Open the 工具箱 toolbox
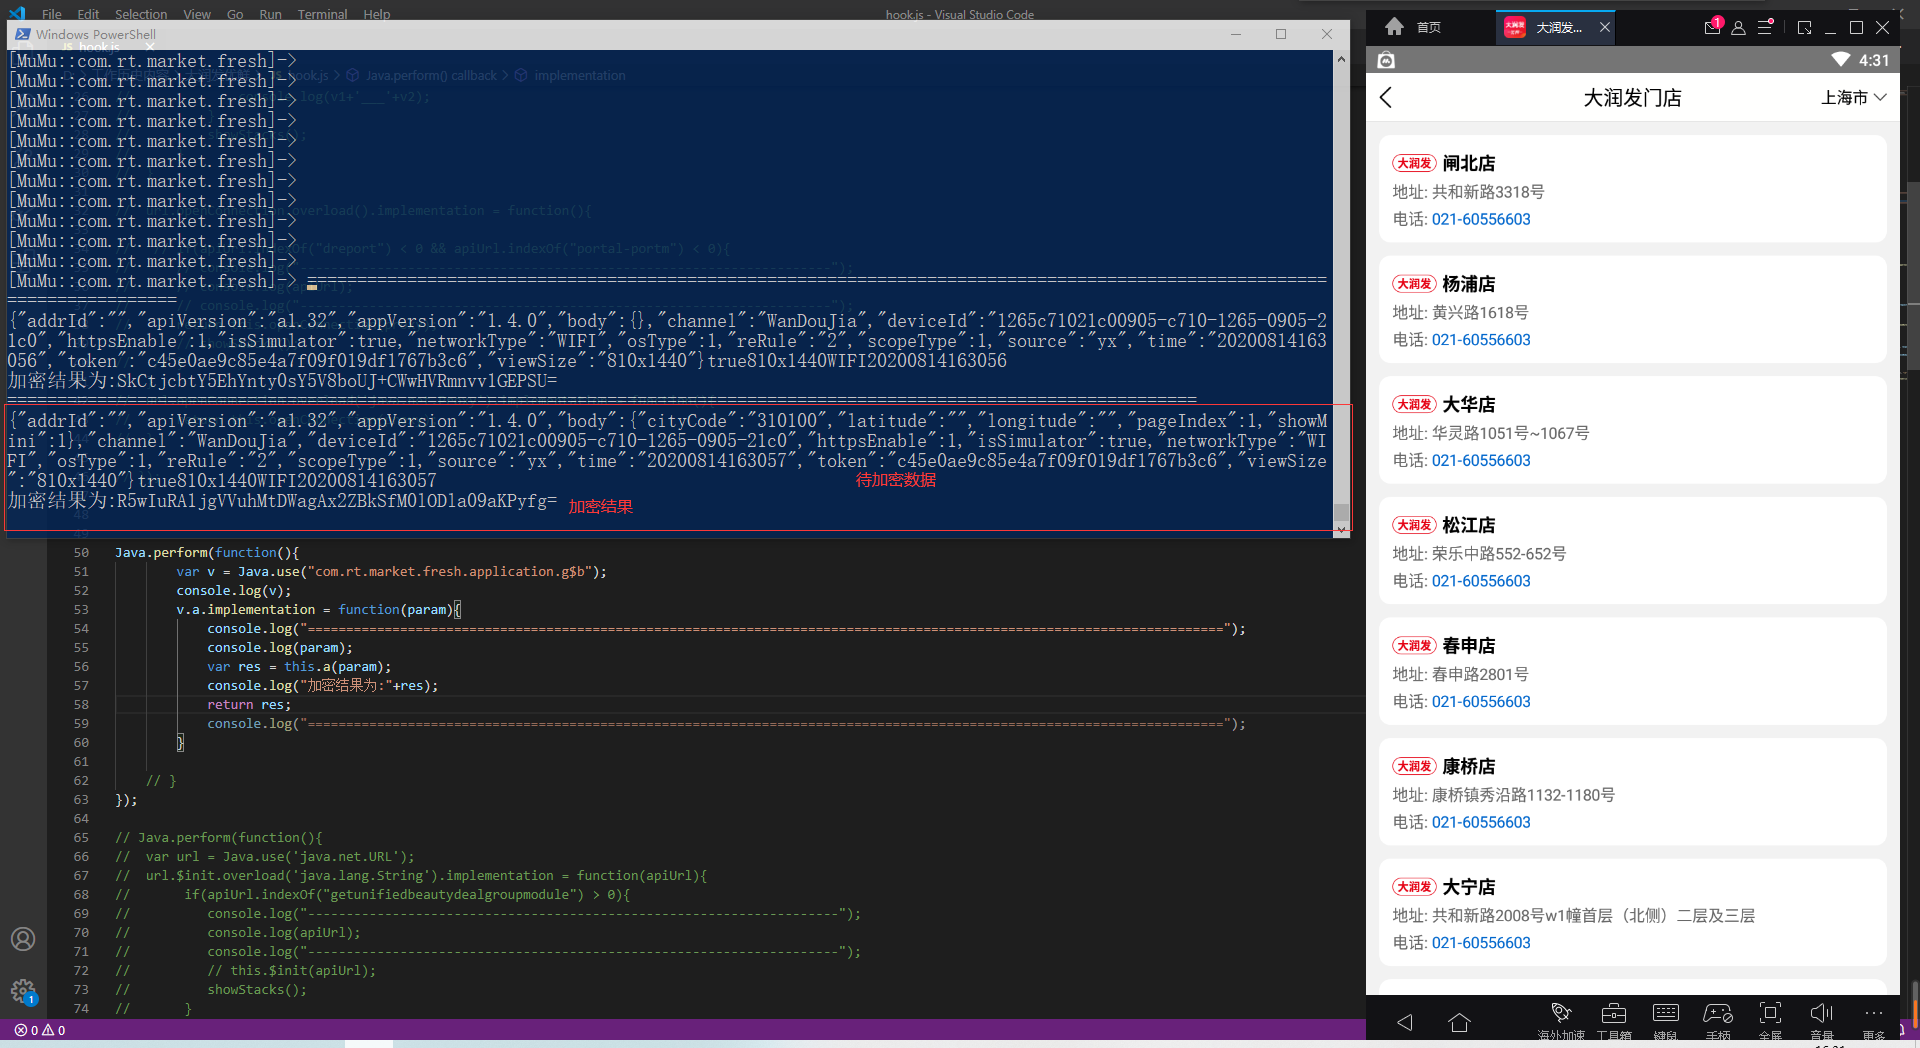This screenshot has height=1048, width=1920. [x=1614, y=1021]
